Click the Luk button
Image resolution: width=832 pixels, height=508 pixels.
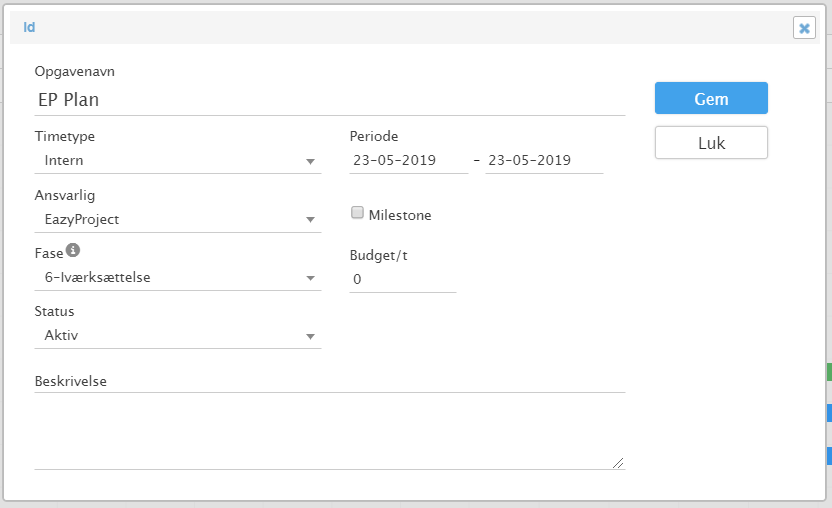point(711,142)
